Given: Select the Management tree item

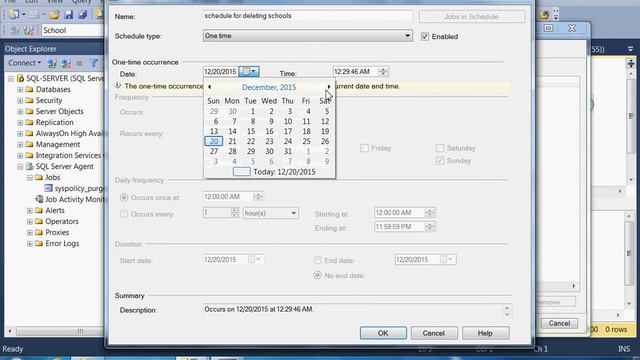Looking at the screenshot, I should coord(58,144).
